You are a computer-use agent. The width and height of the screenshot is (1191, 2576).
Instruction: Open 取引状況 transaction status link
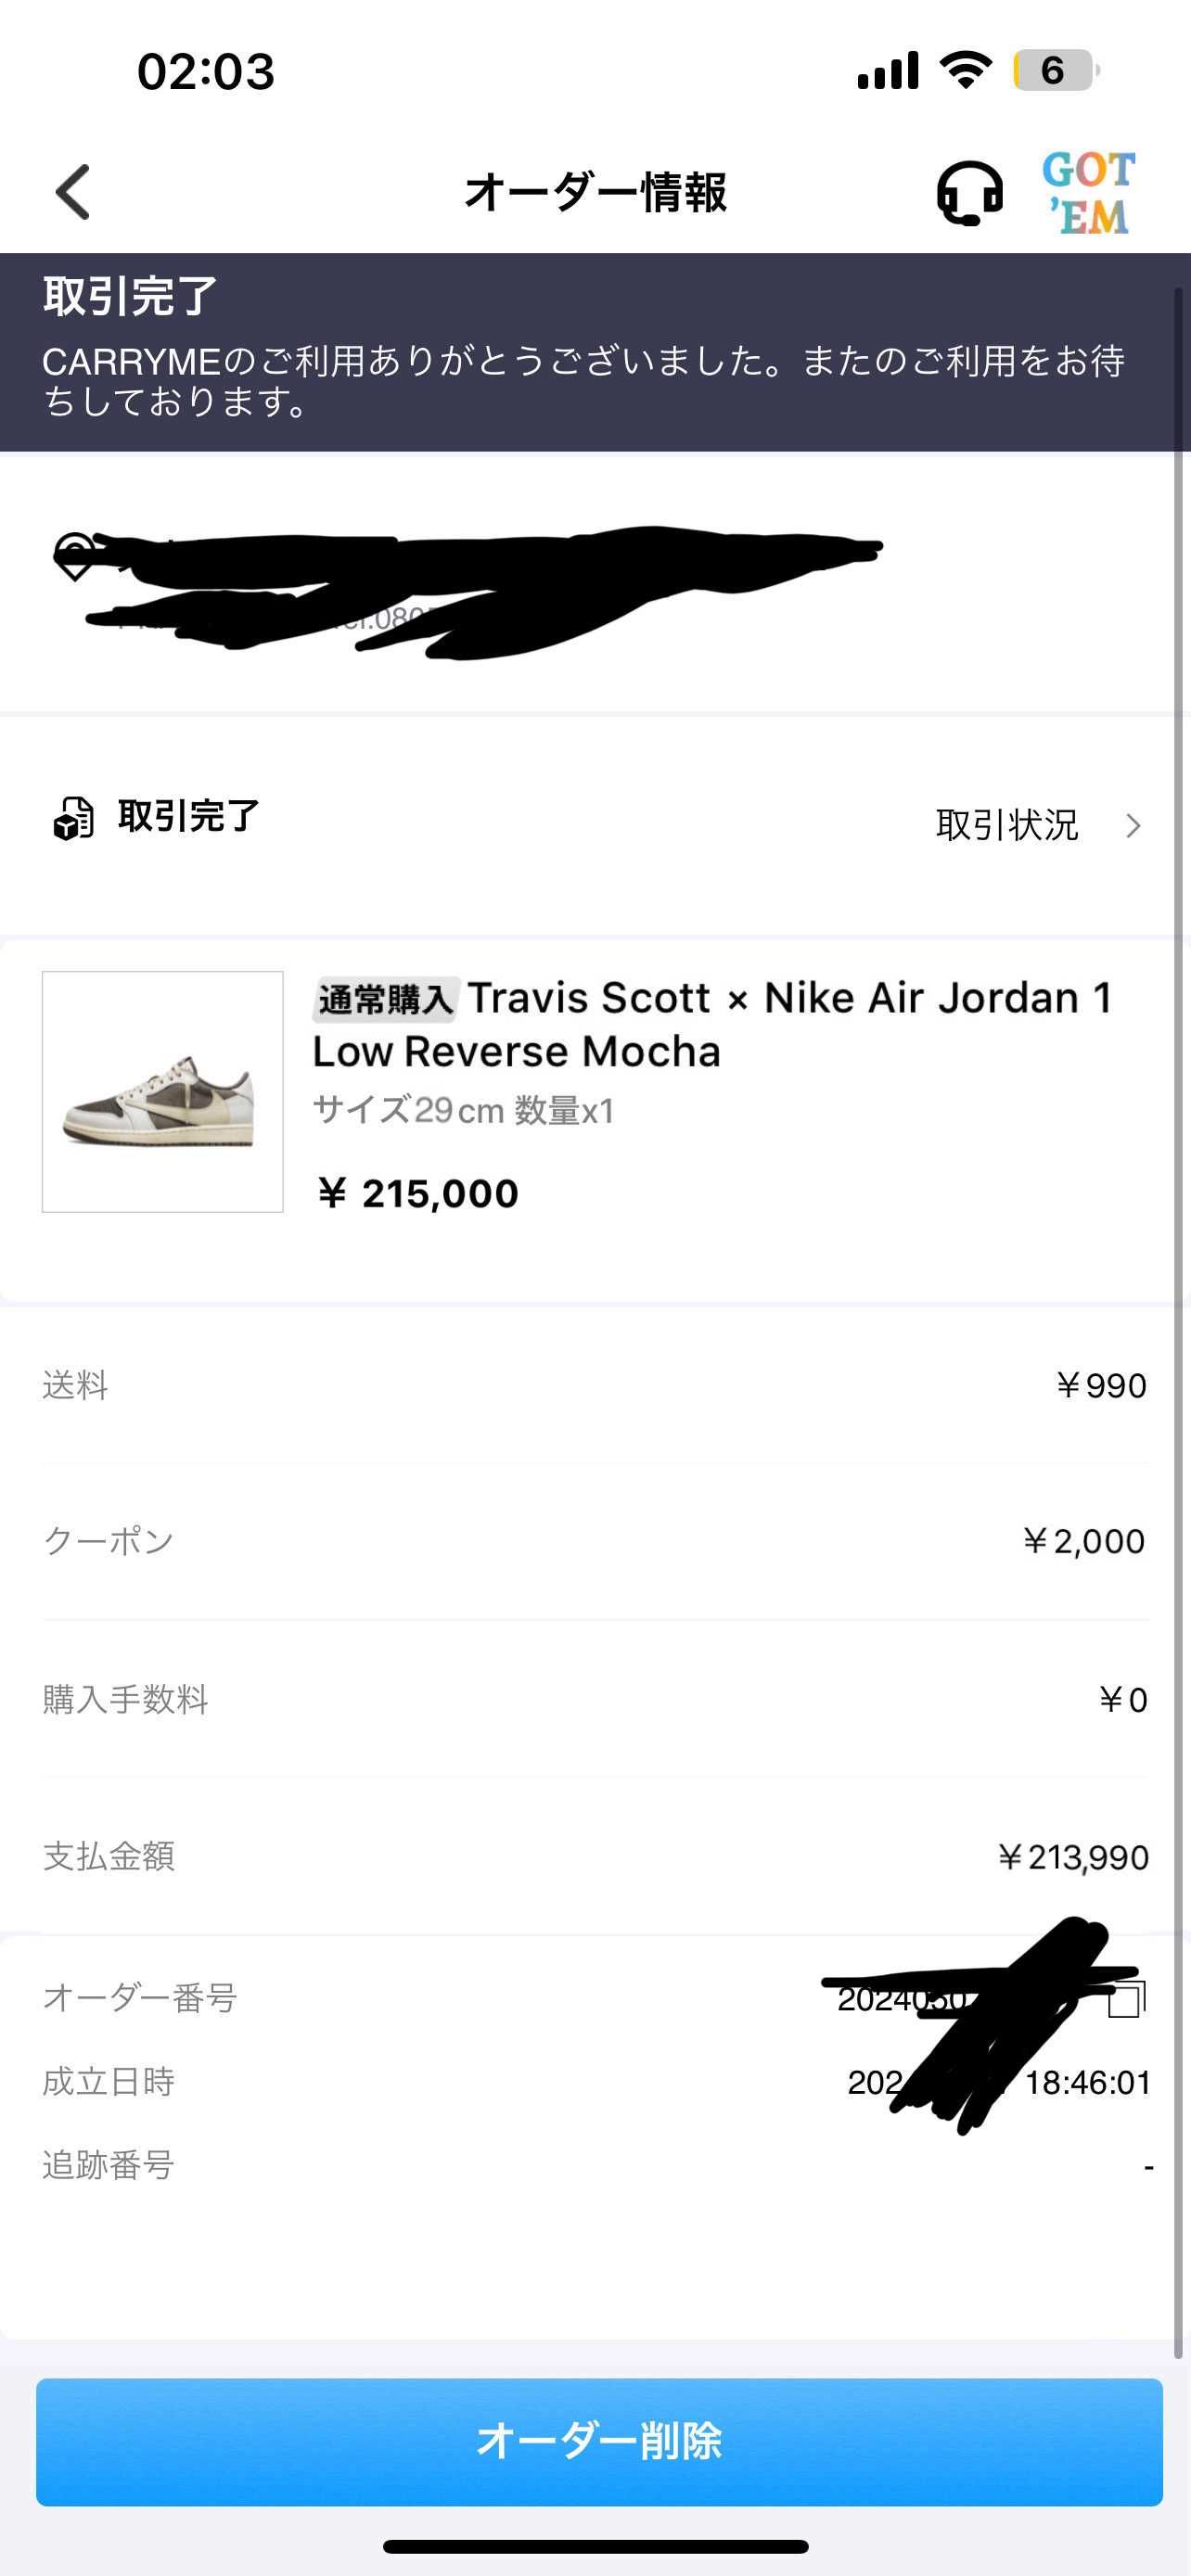(x=1007, y=826)
